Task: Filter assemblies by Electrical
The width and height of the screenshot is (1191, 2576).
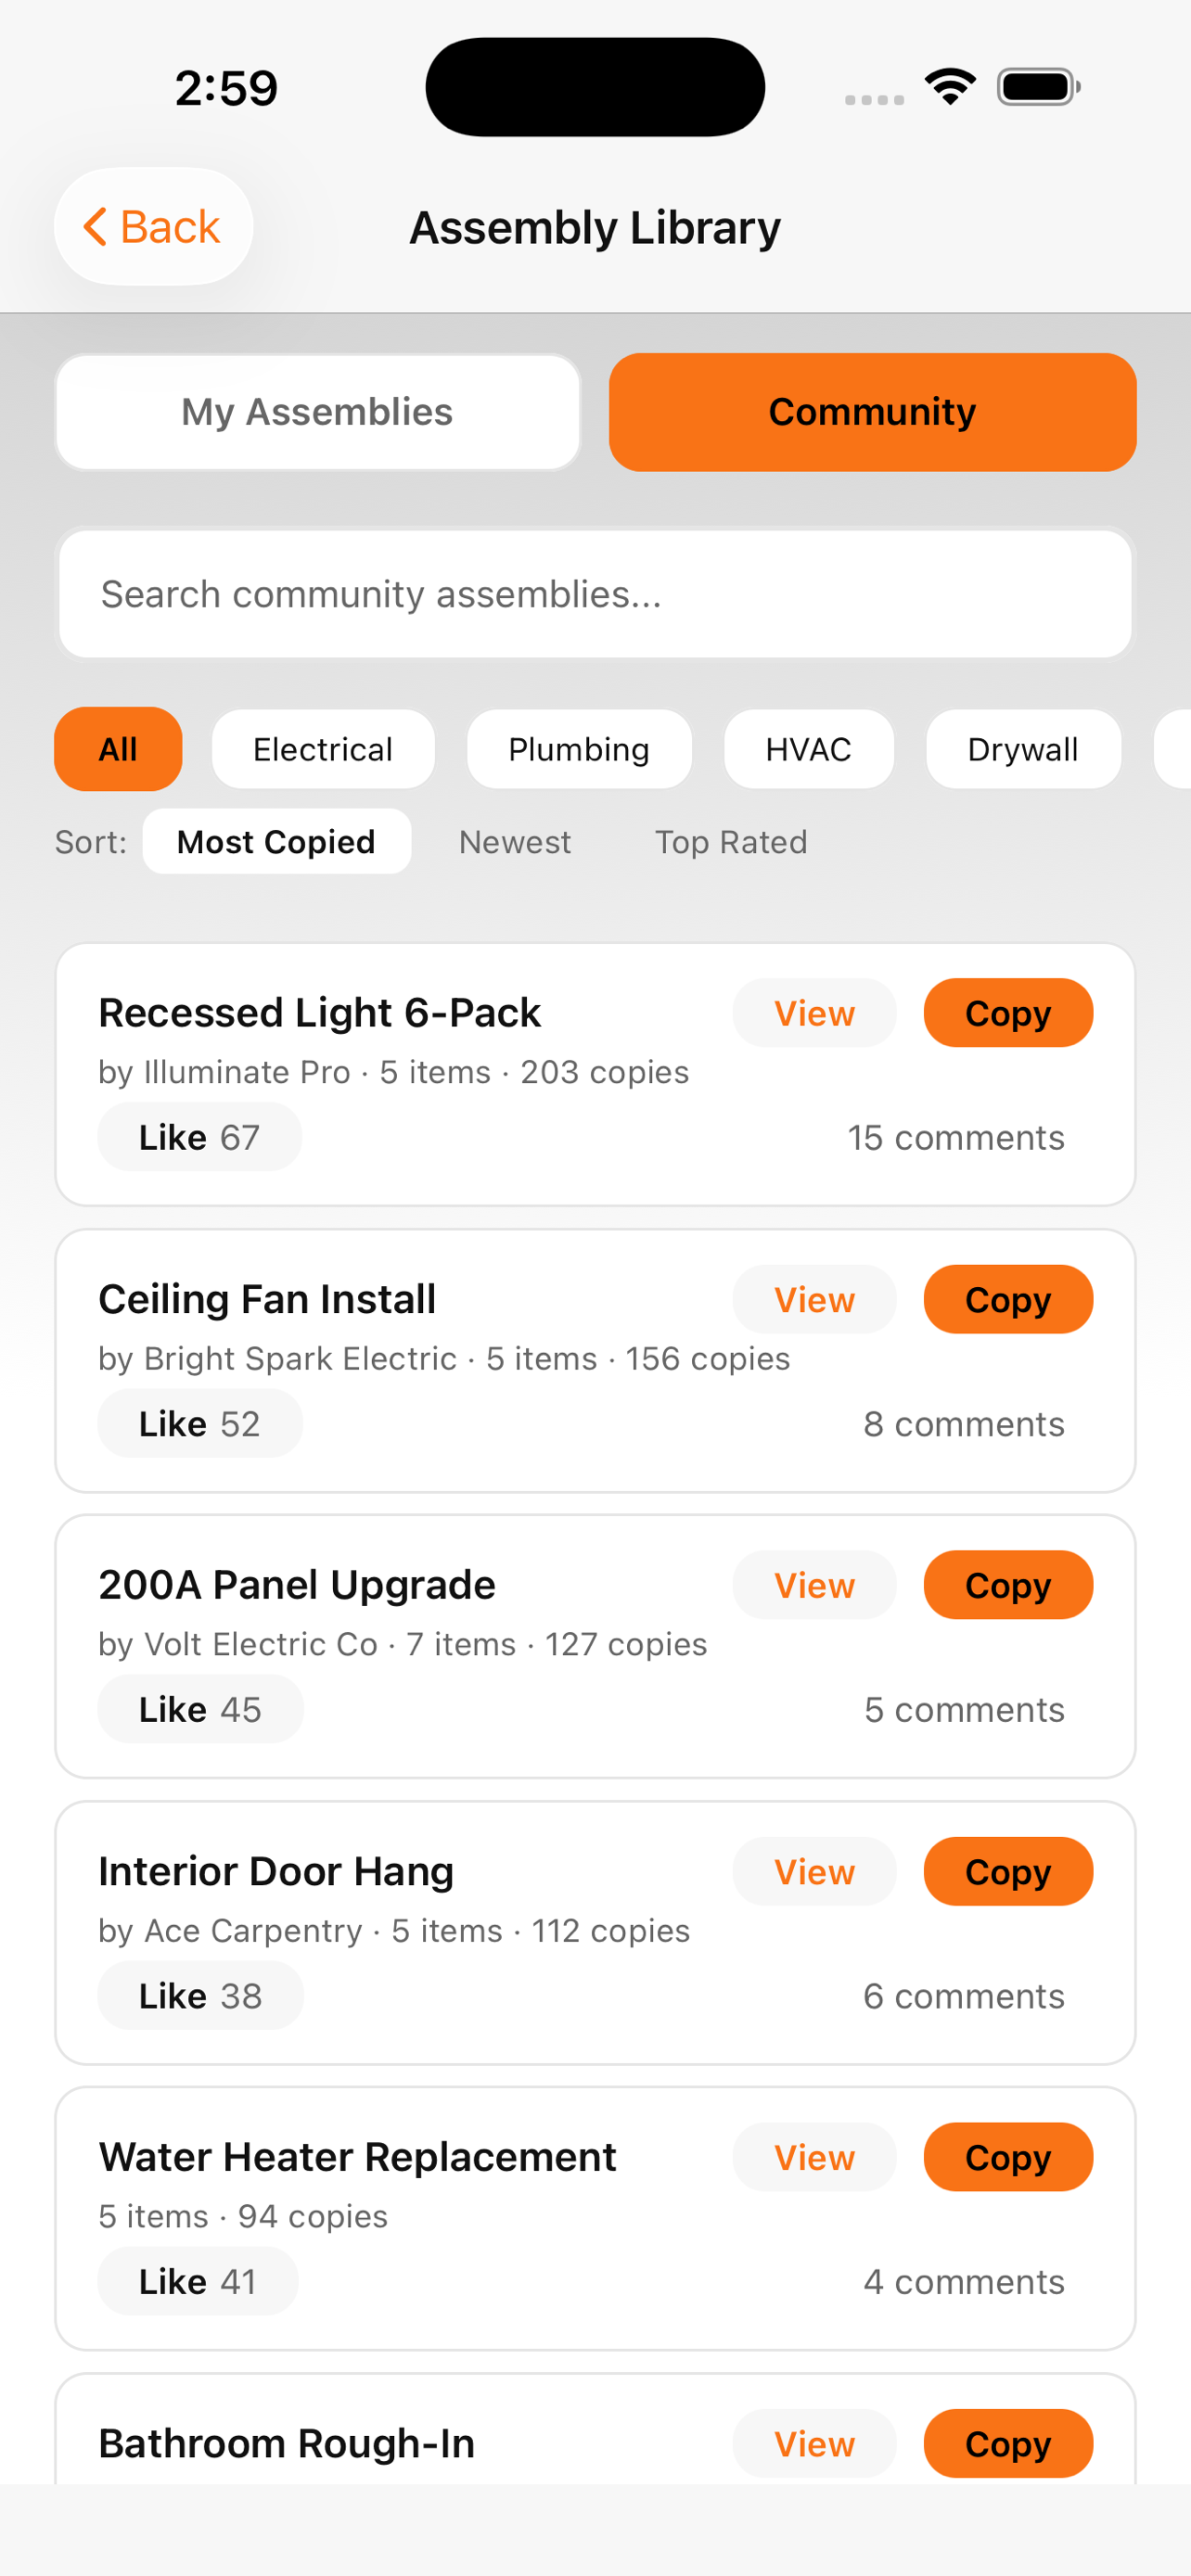Action: click(x=323, y=749)
